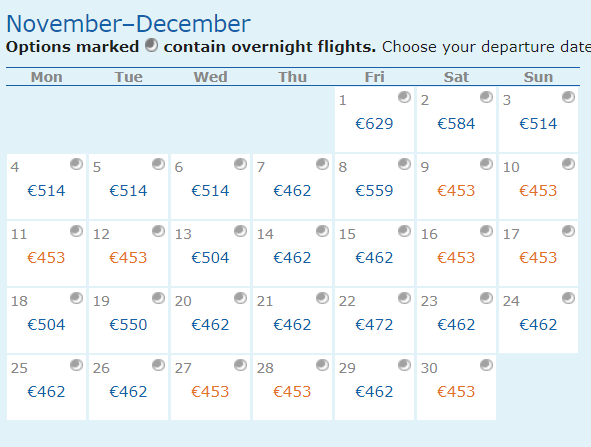Click the overnight icon in day 13 cell

[240, 231]
